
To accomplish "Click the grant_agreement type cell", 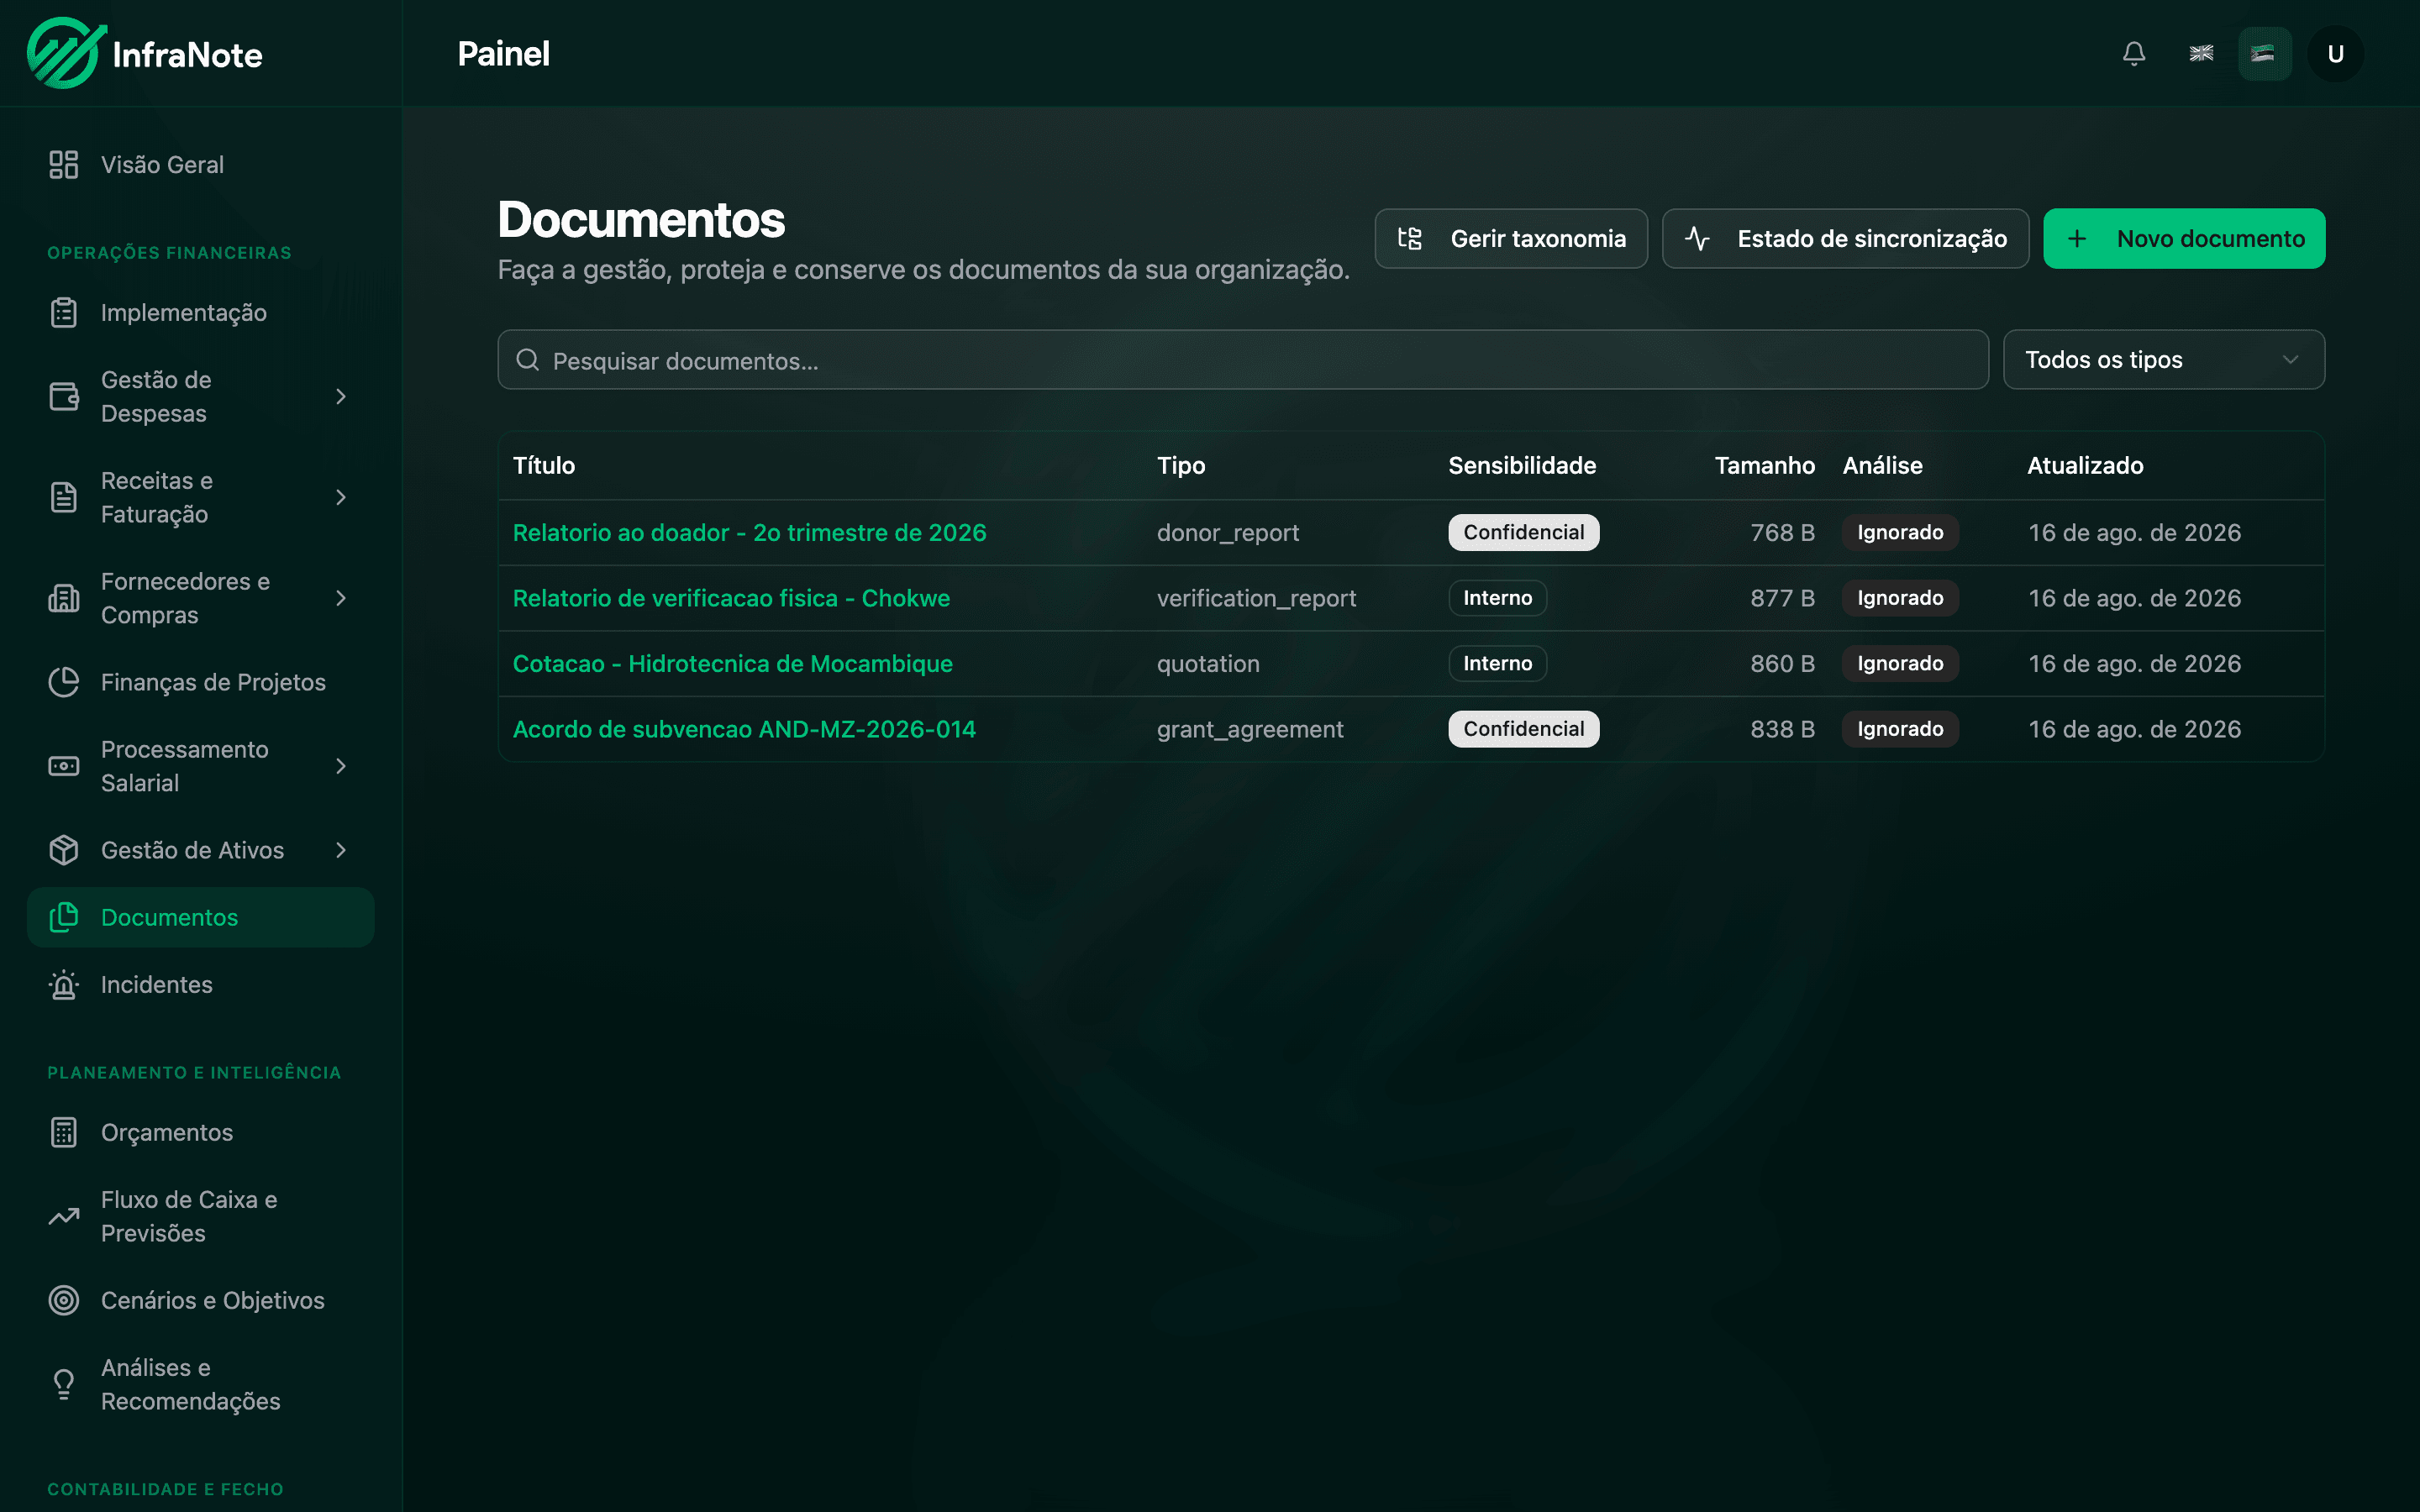I will pyautogui.click(x=1250, y=729).
